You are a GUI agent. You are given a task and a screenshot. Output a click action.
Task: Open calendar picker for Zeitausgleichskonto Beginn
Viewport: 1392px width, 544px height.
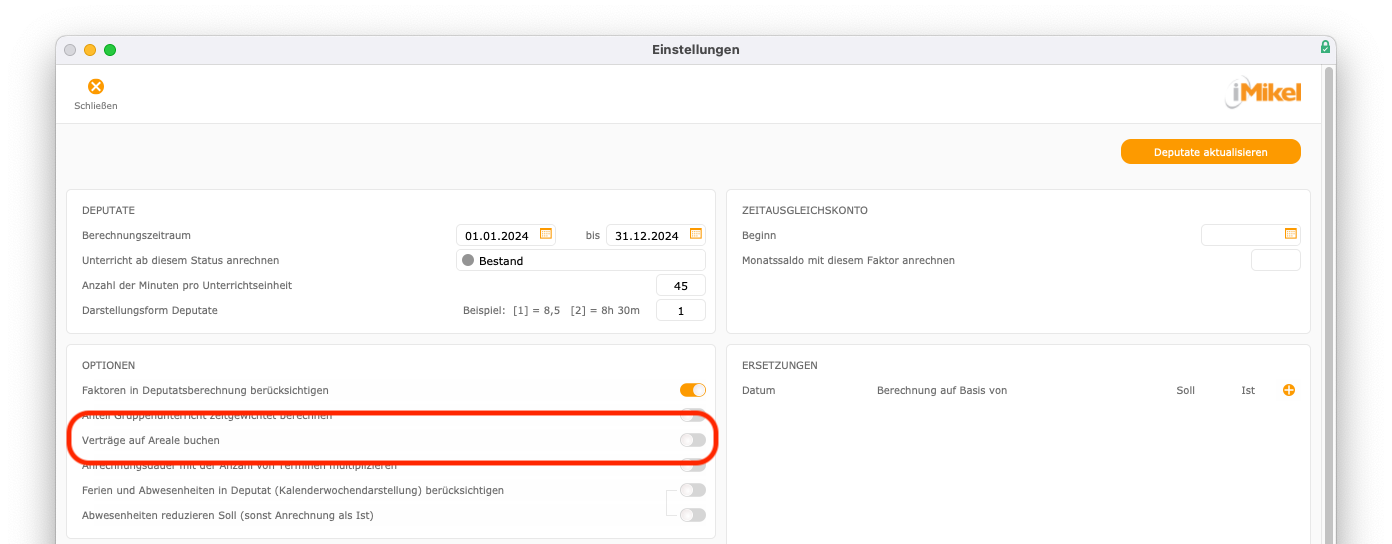[1291, 234]
